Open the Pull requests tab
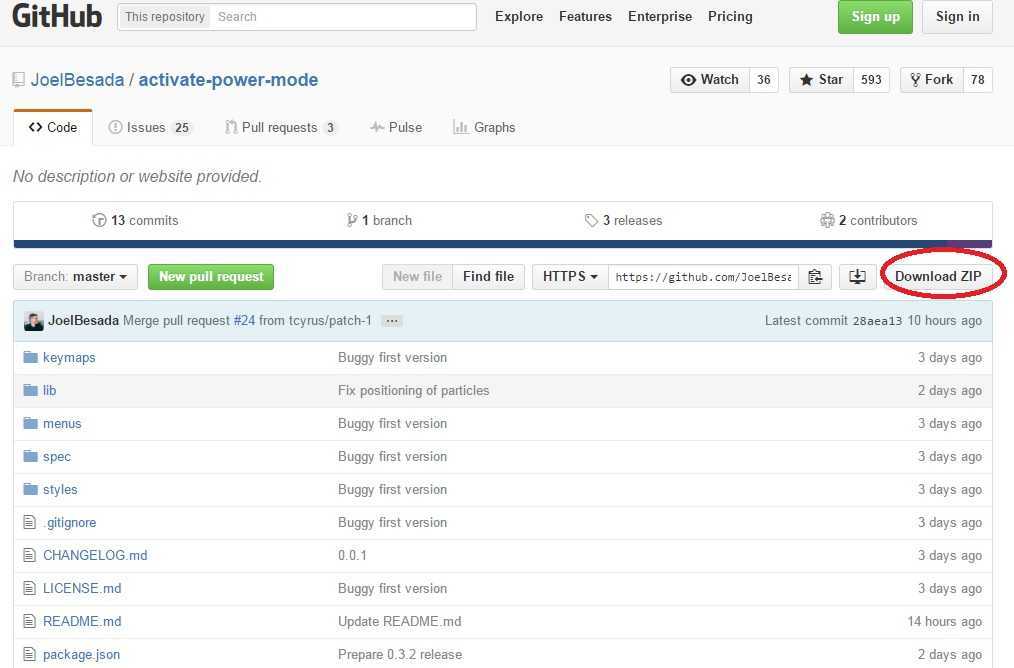The image size is (1014, 668). pos(281,127)
